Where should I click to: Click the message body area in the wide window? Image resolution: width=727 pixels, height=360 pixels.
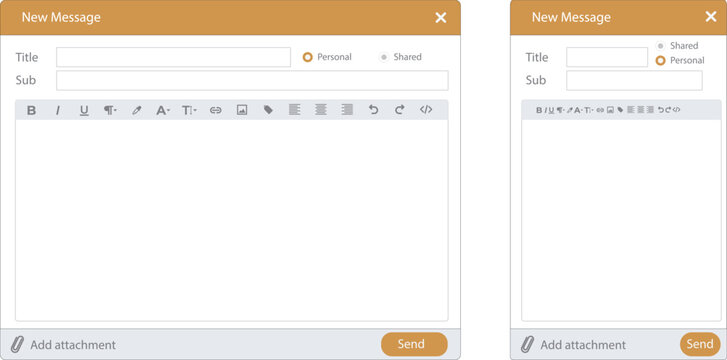[232, 220]
